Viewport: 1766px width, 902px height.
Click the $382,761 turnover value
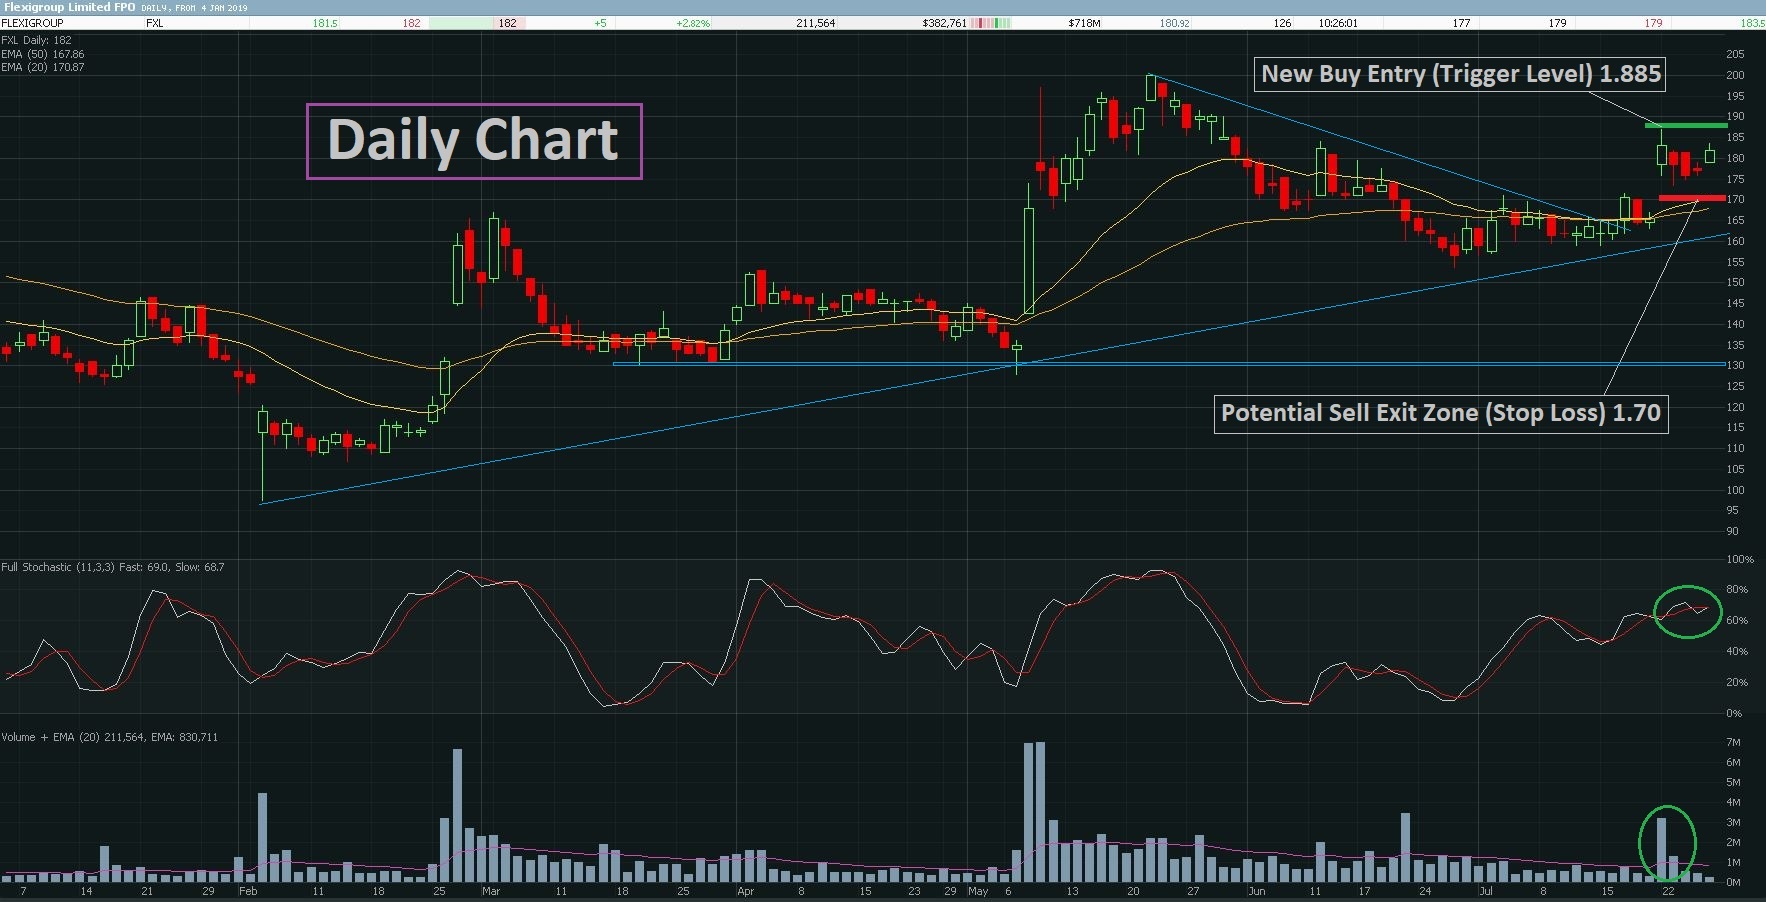coord(944,23)
